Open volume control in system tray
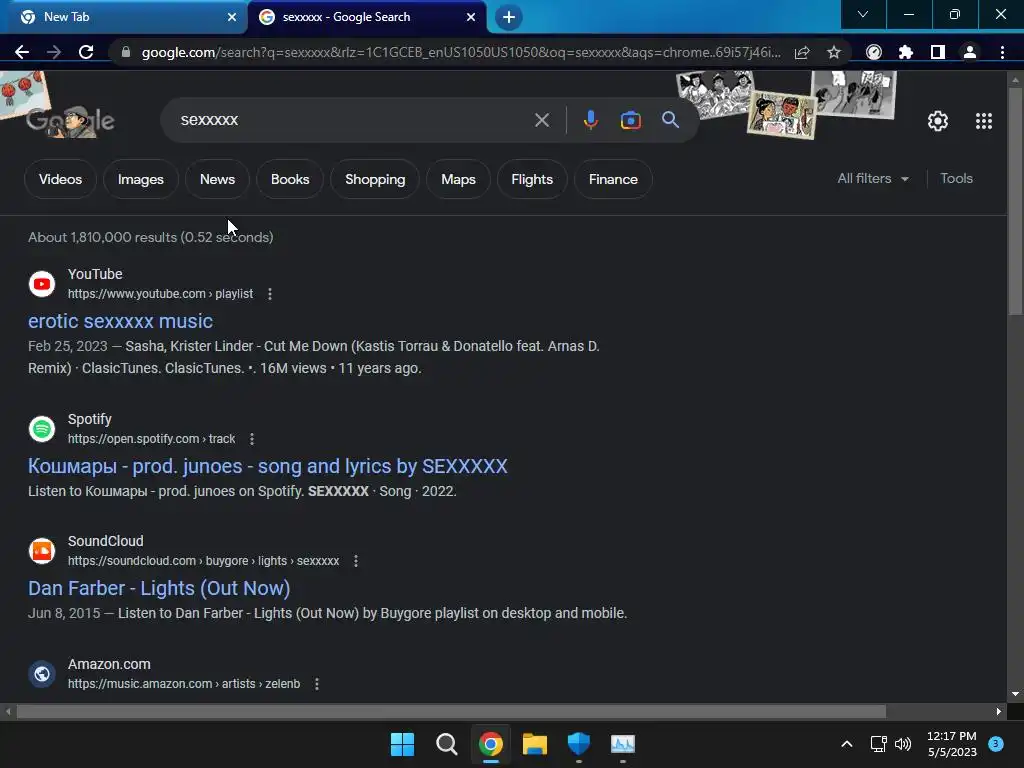 [x=903, y=744]
